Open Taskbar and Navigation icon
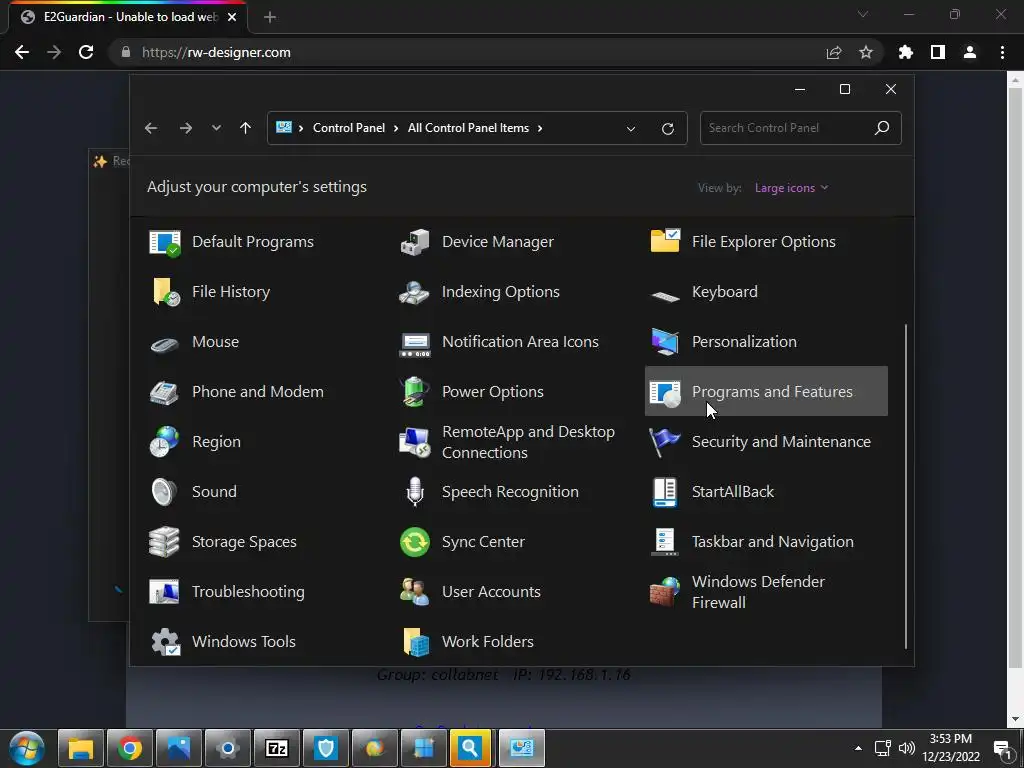Screen dimensions: 1024x768 click(x=665, y=542)
